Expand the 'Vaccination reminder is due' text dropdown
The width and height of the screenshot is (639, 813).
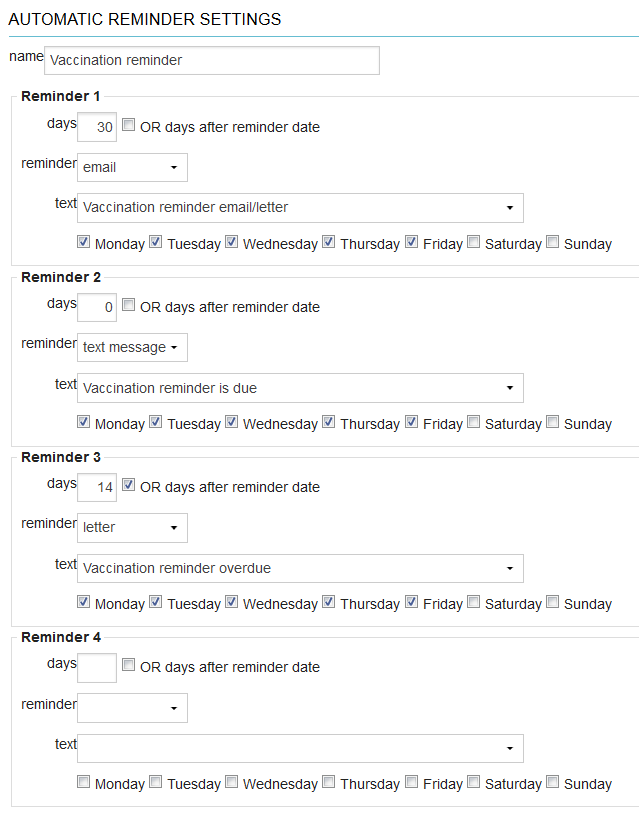point(300,388)
